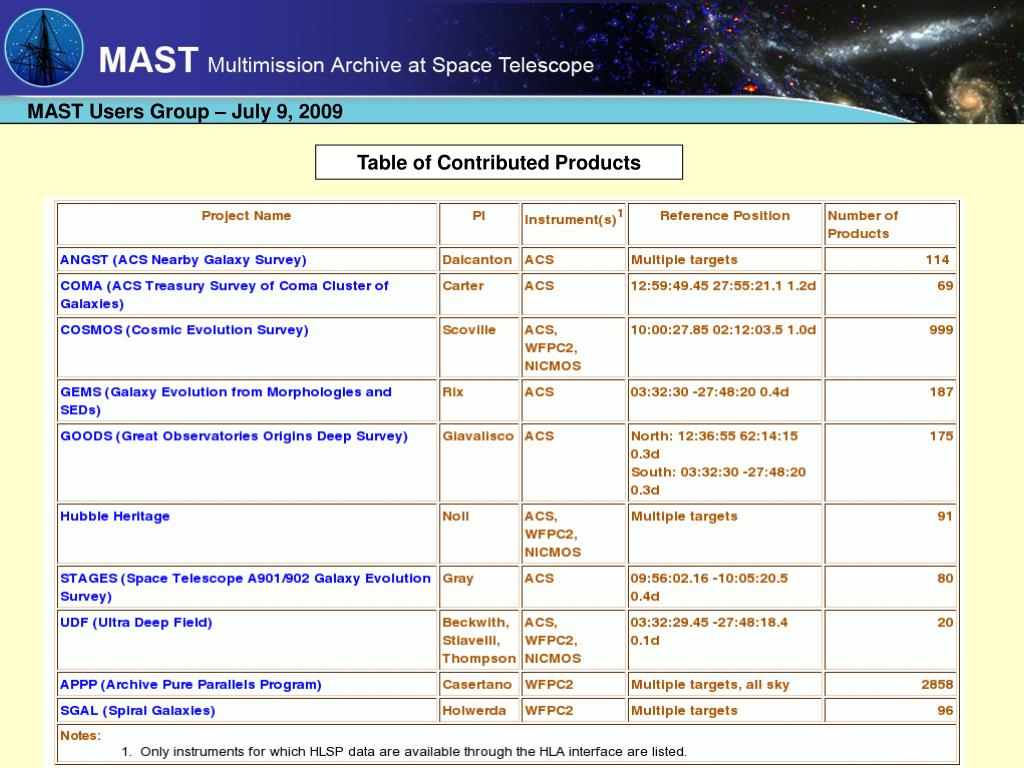Screen dimensions: 1024x768
Task: Click the MAST Users Group July 9, 2009 heading
Action: 185,111
